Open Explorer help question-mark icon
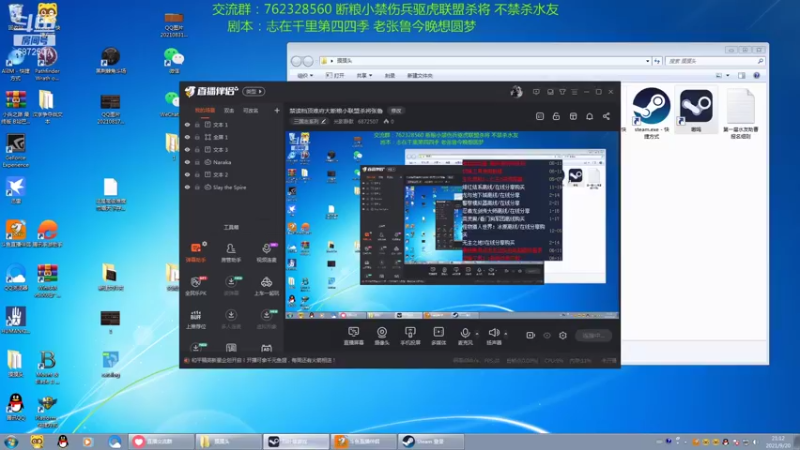The height and width of the screenshot is (450, 800). pyautogui.click(x=757, y=76)
